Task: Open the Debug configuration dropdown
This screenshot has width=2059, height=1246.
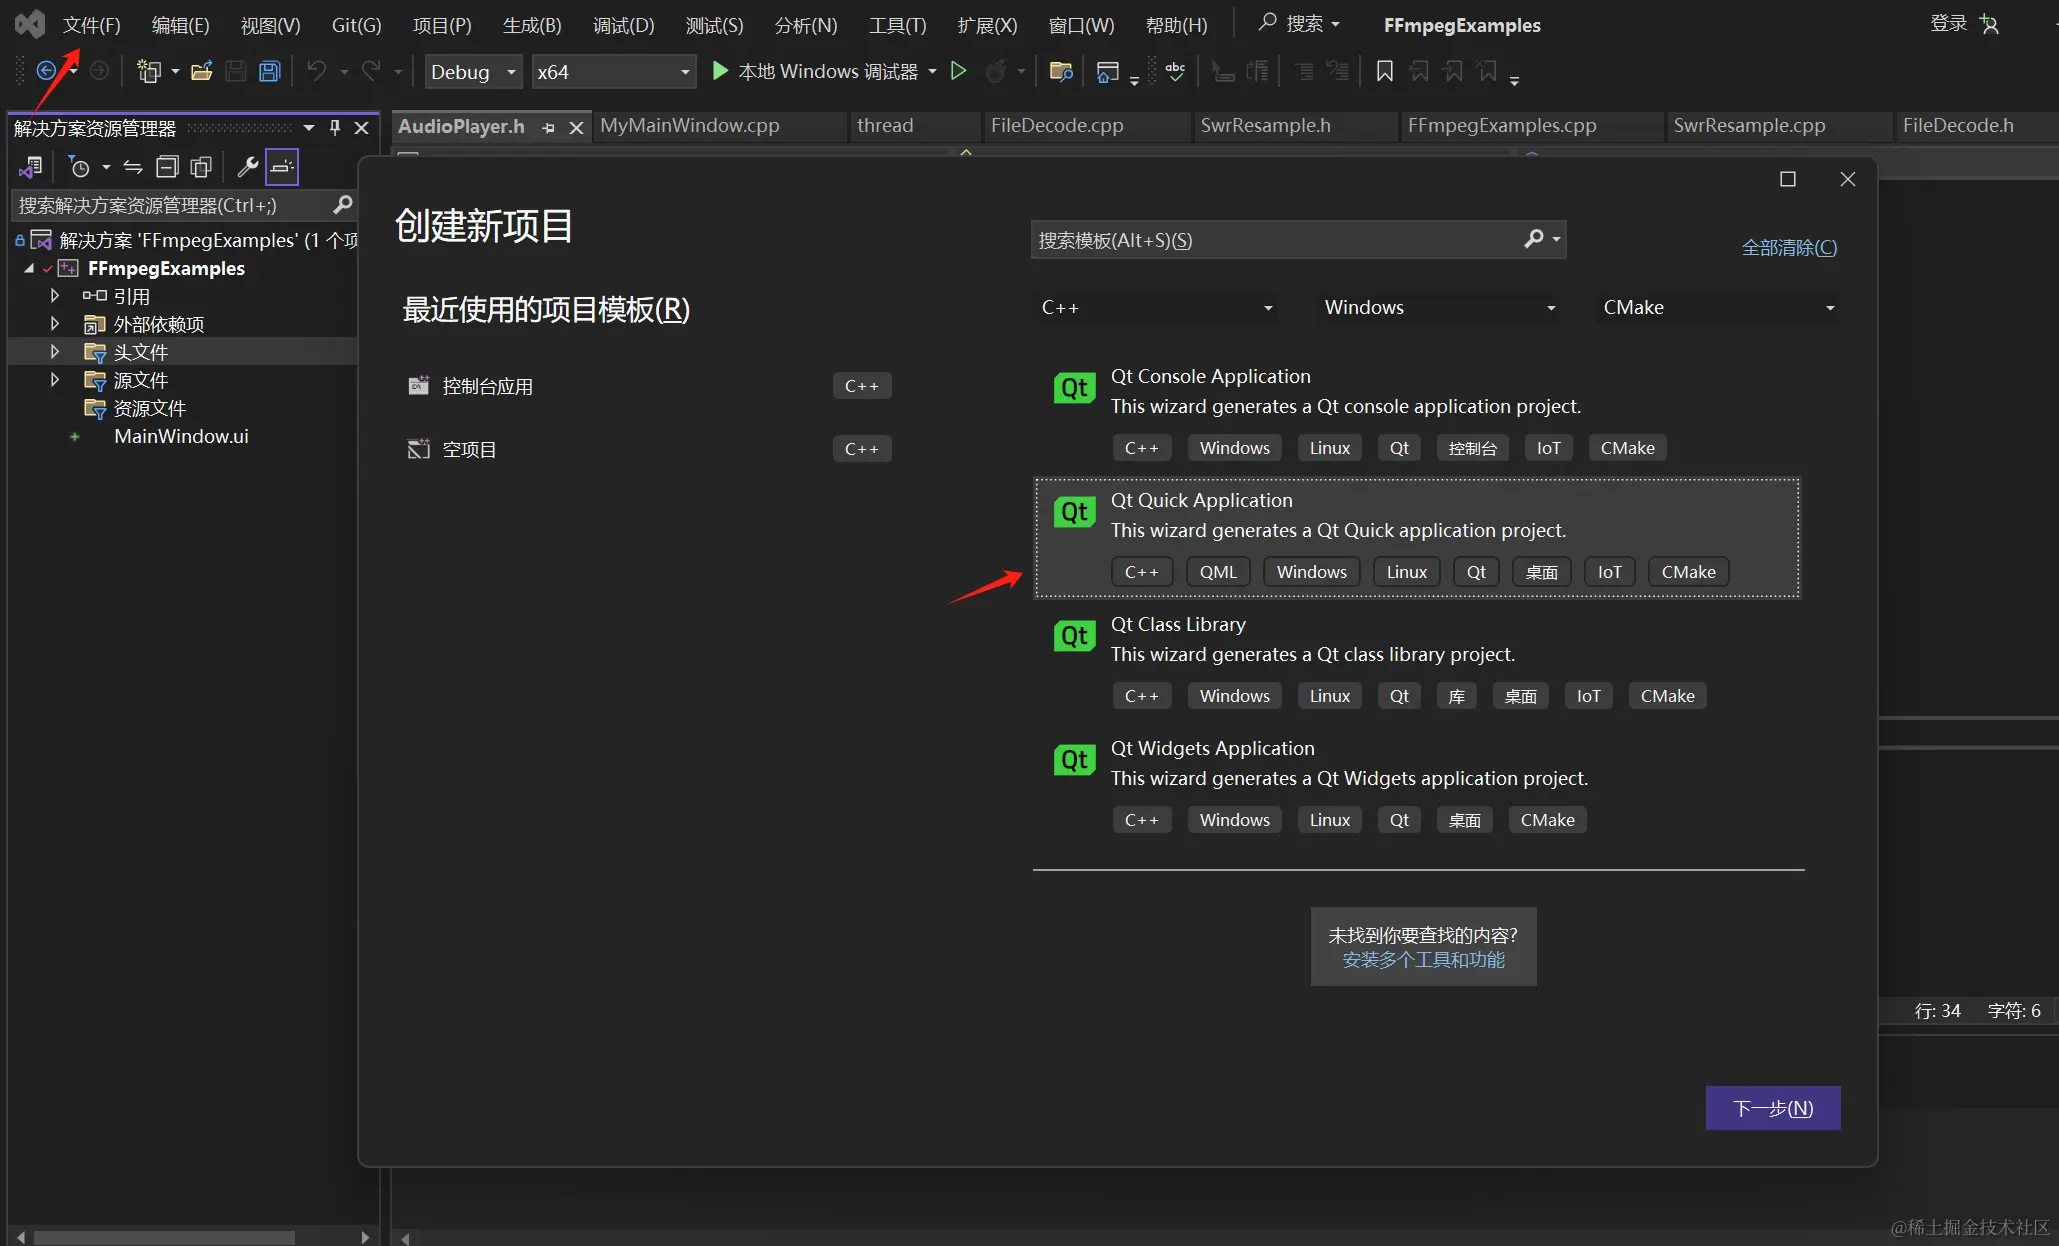Action: [x=473, y=72]
